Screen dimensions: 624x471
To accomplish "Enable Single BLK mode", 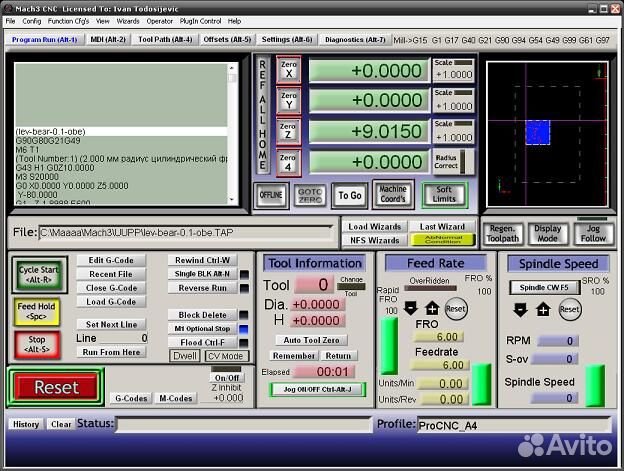I will point(202,273).
